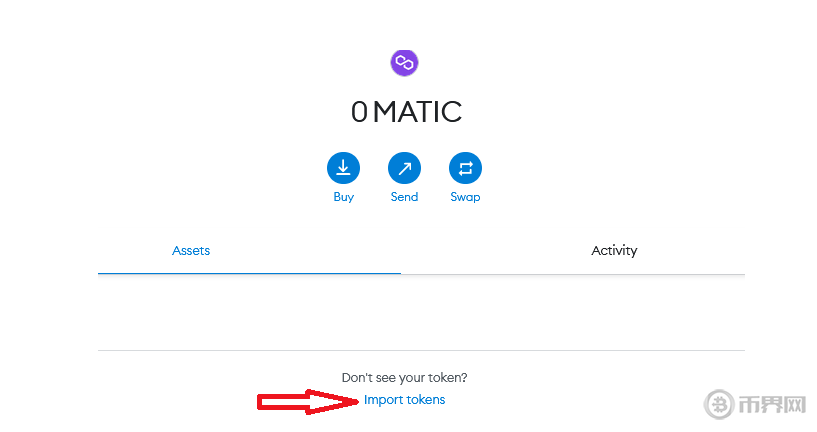Click the MATIC currency symbol text
The width and height of the screenshot is (817, 432).
[x=418, y=112]
